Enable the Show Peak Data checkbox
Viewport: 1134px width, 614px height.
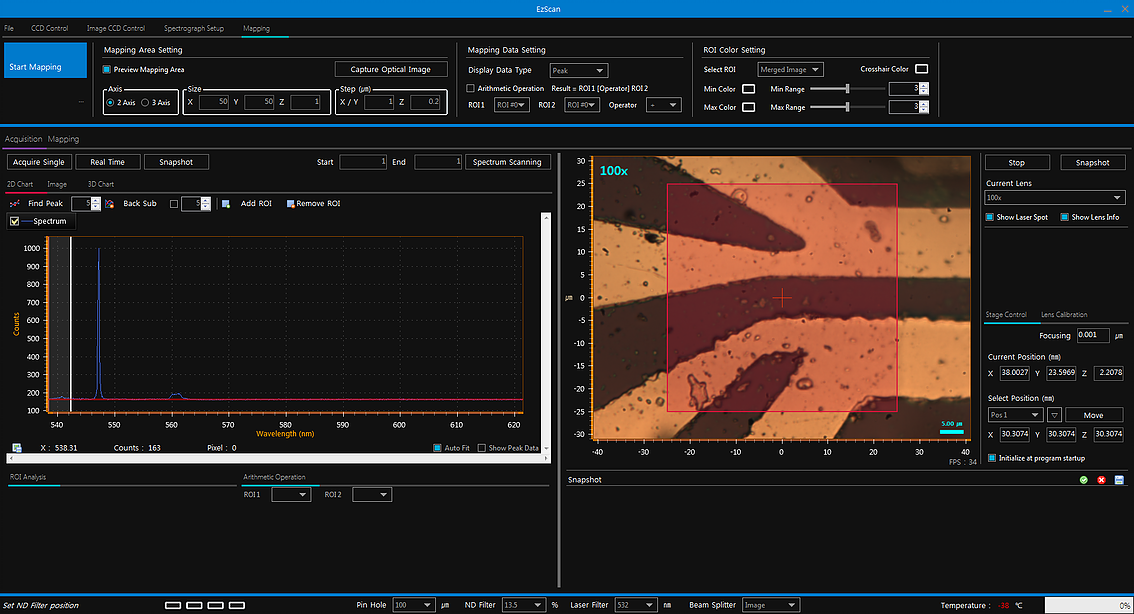(482, 448)
